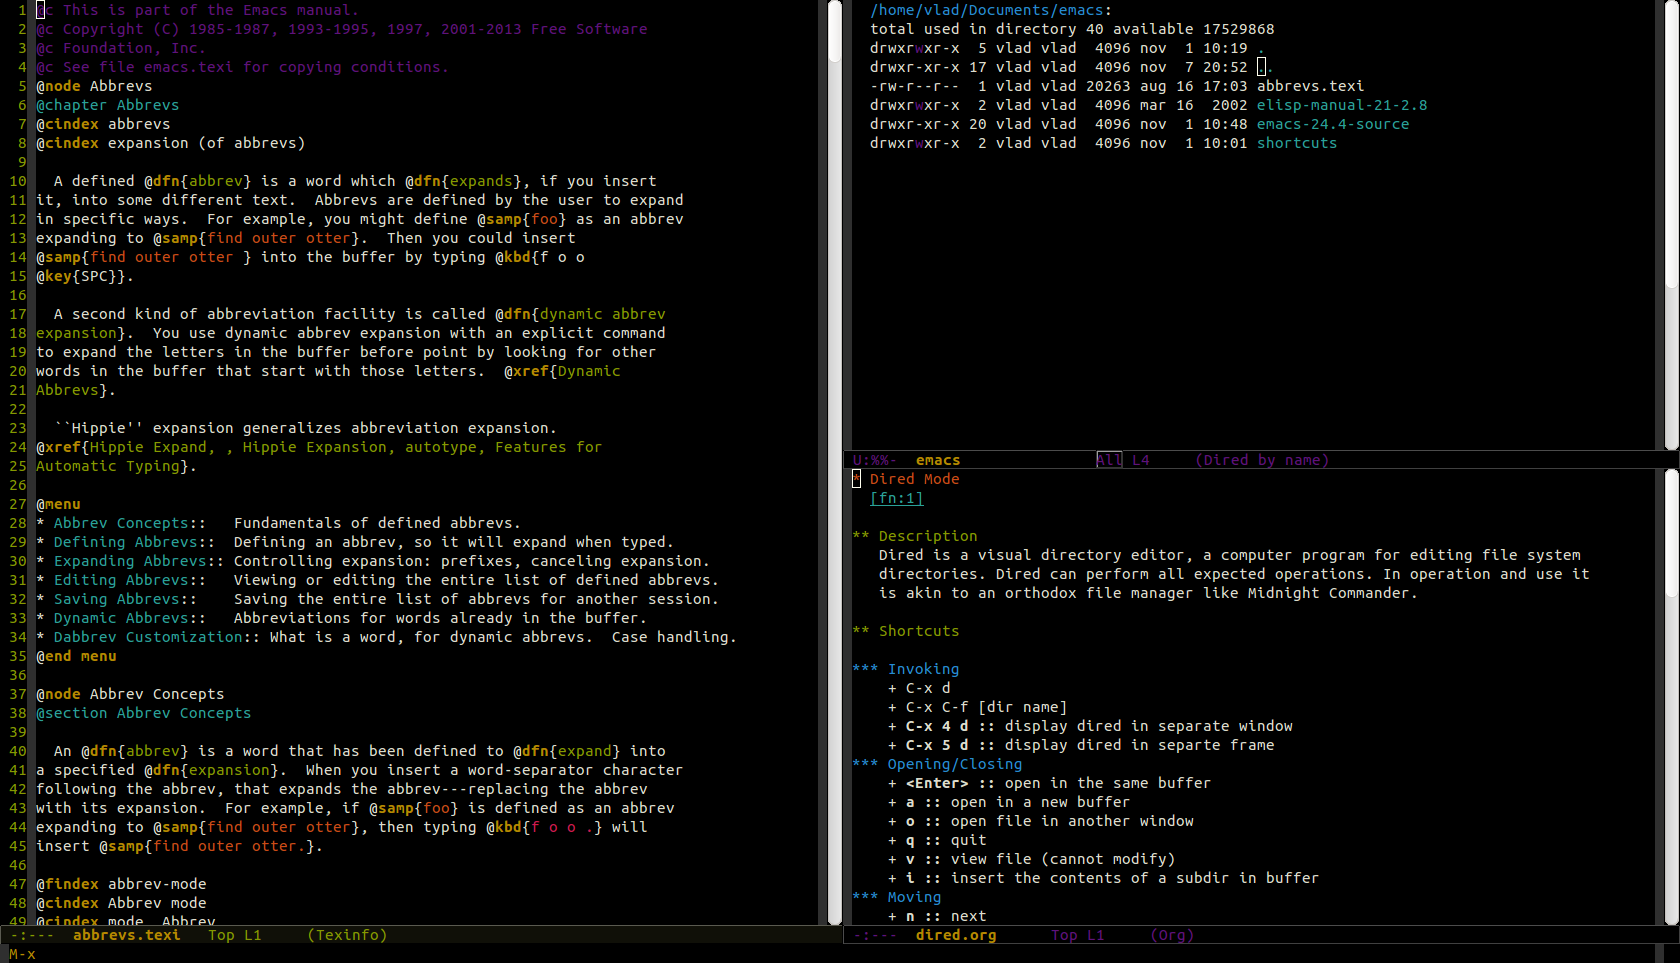Click '@end menu' on line 35
Viewport: 1680px width, 963px height.
point(76,656)
